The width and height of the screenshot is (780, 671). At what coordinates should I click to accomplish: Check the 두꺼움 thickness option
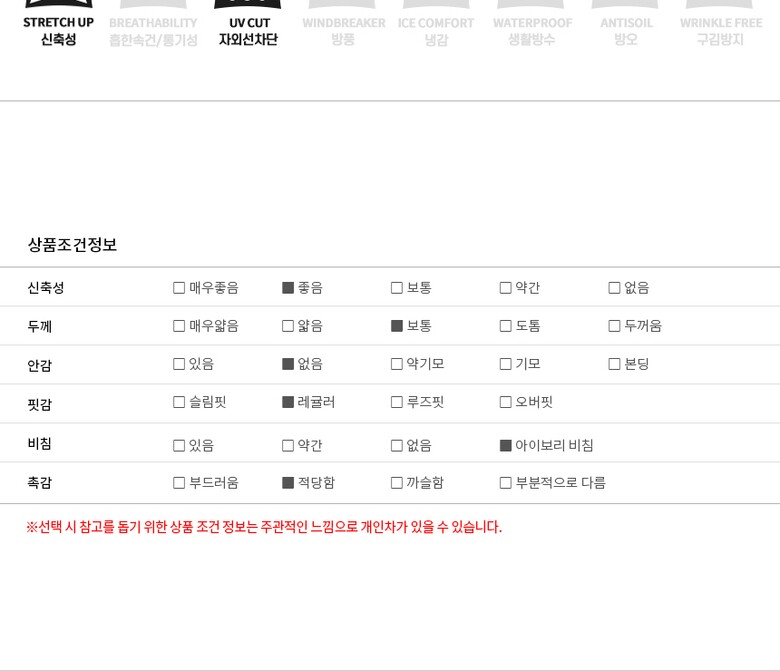pyautogui.click(x=615, y=326)
